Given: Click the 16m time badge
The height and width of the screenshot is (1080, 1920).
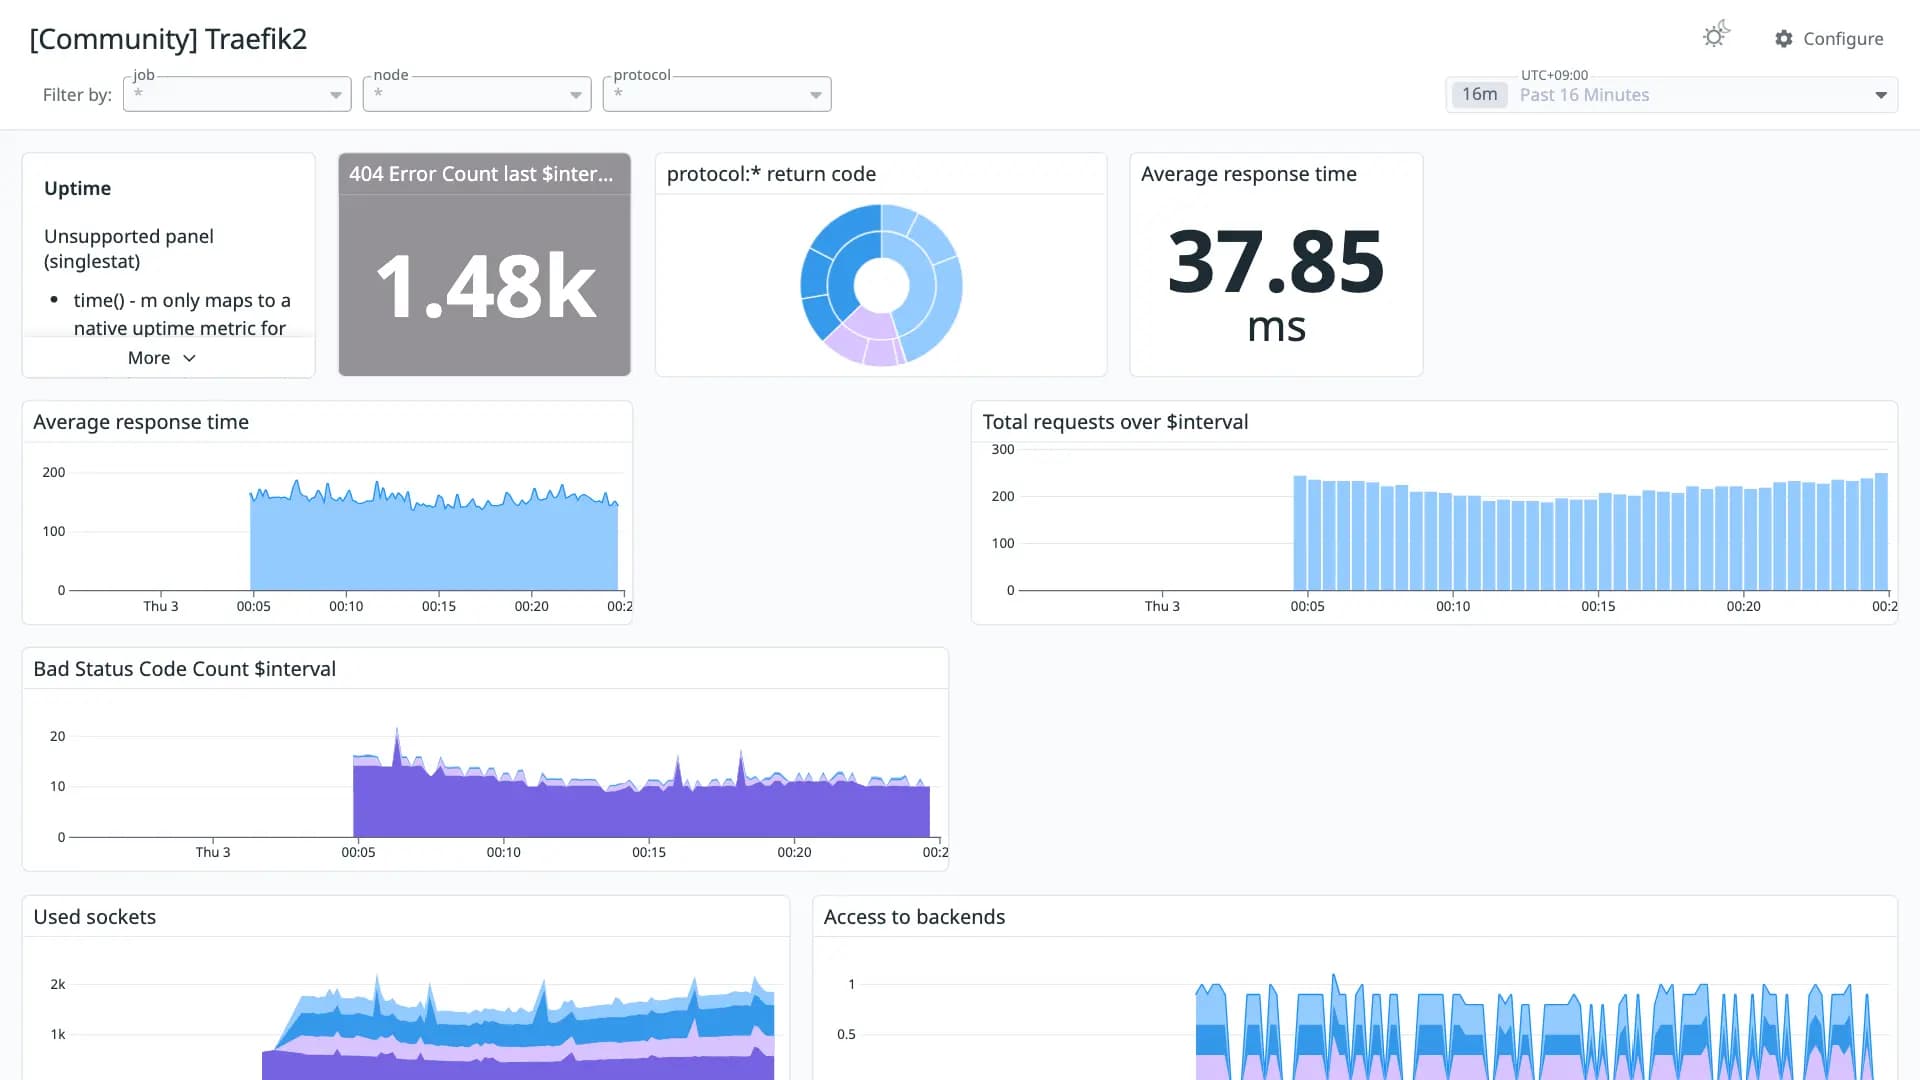Looking at the screenshot, I should point(1479,95).
